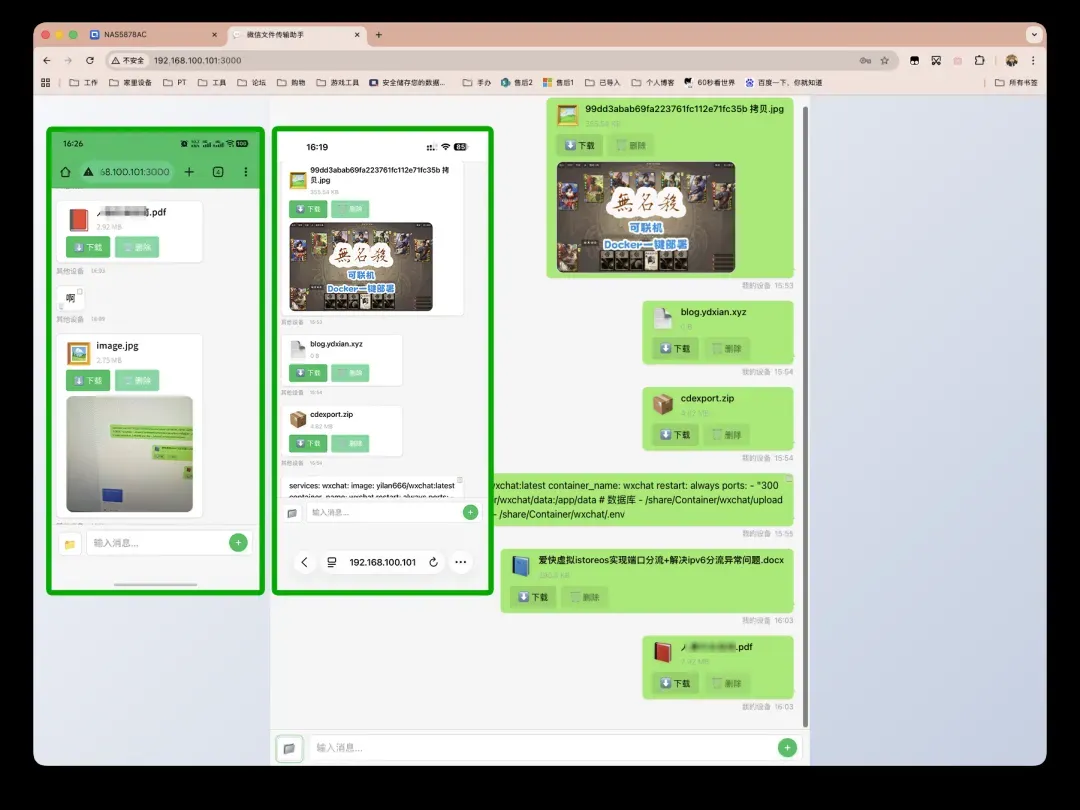The image size is (1080, 810).
Task: Open the 手办 bookmark folder
Action: coord(477,83)
